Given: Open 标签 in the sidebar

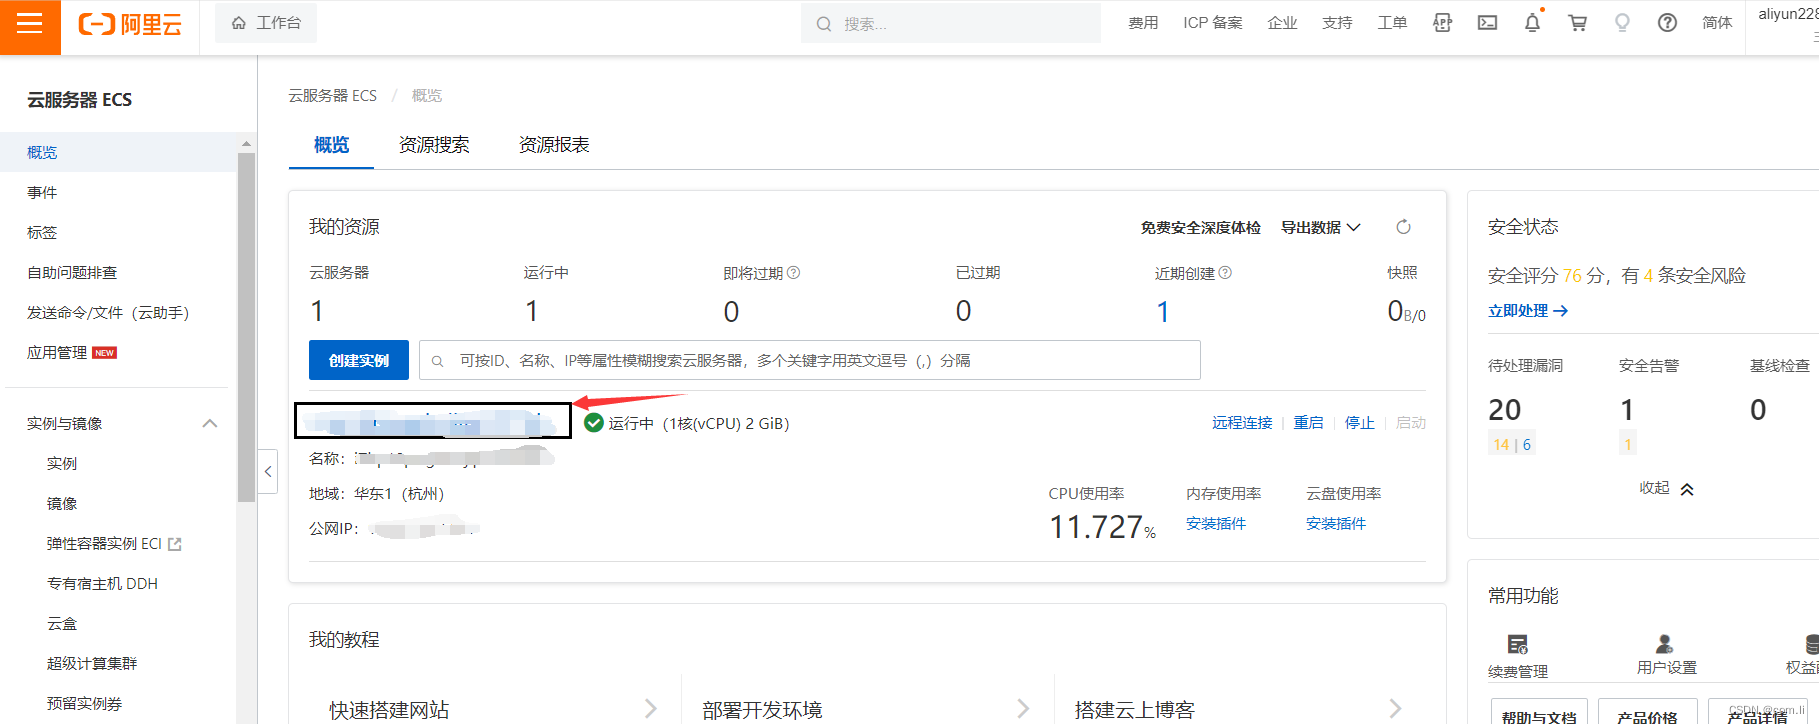Looking at the screenshot, I should pos(42,232).
